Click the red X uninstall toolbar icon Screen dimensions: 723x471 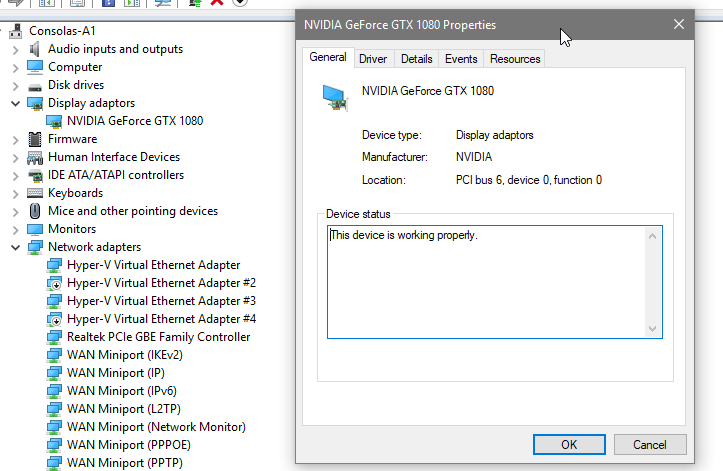point(217,2)
